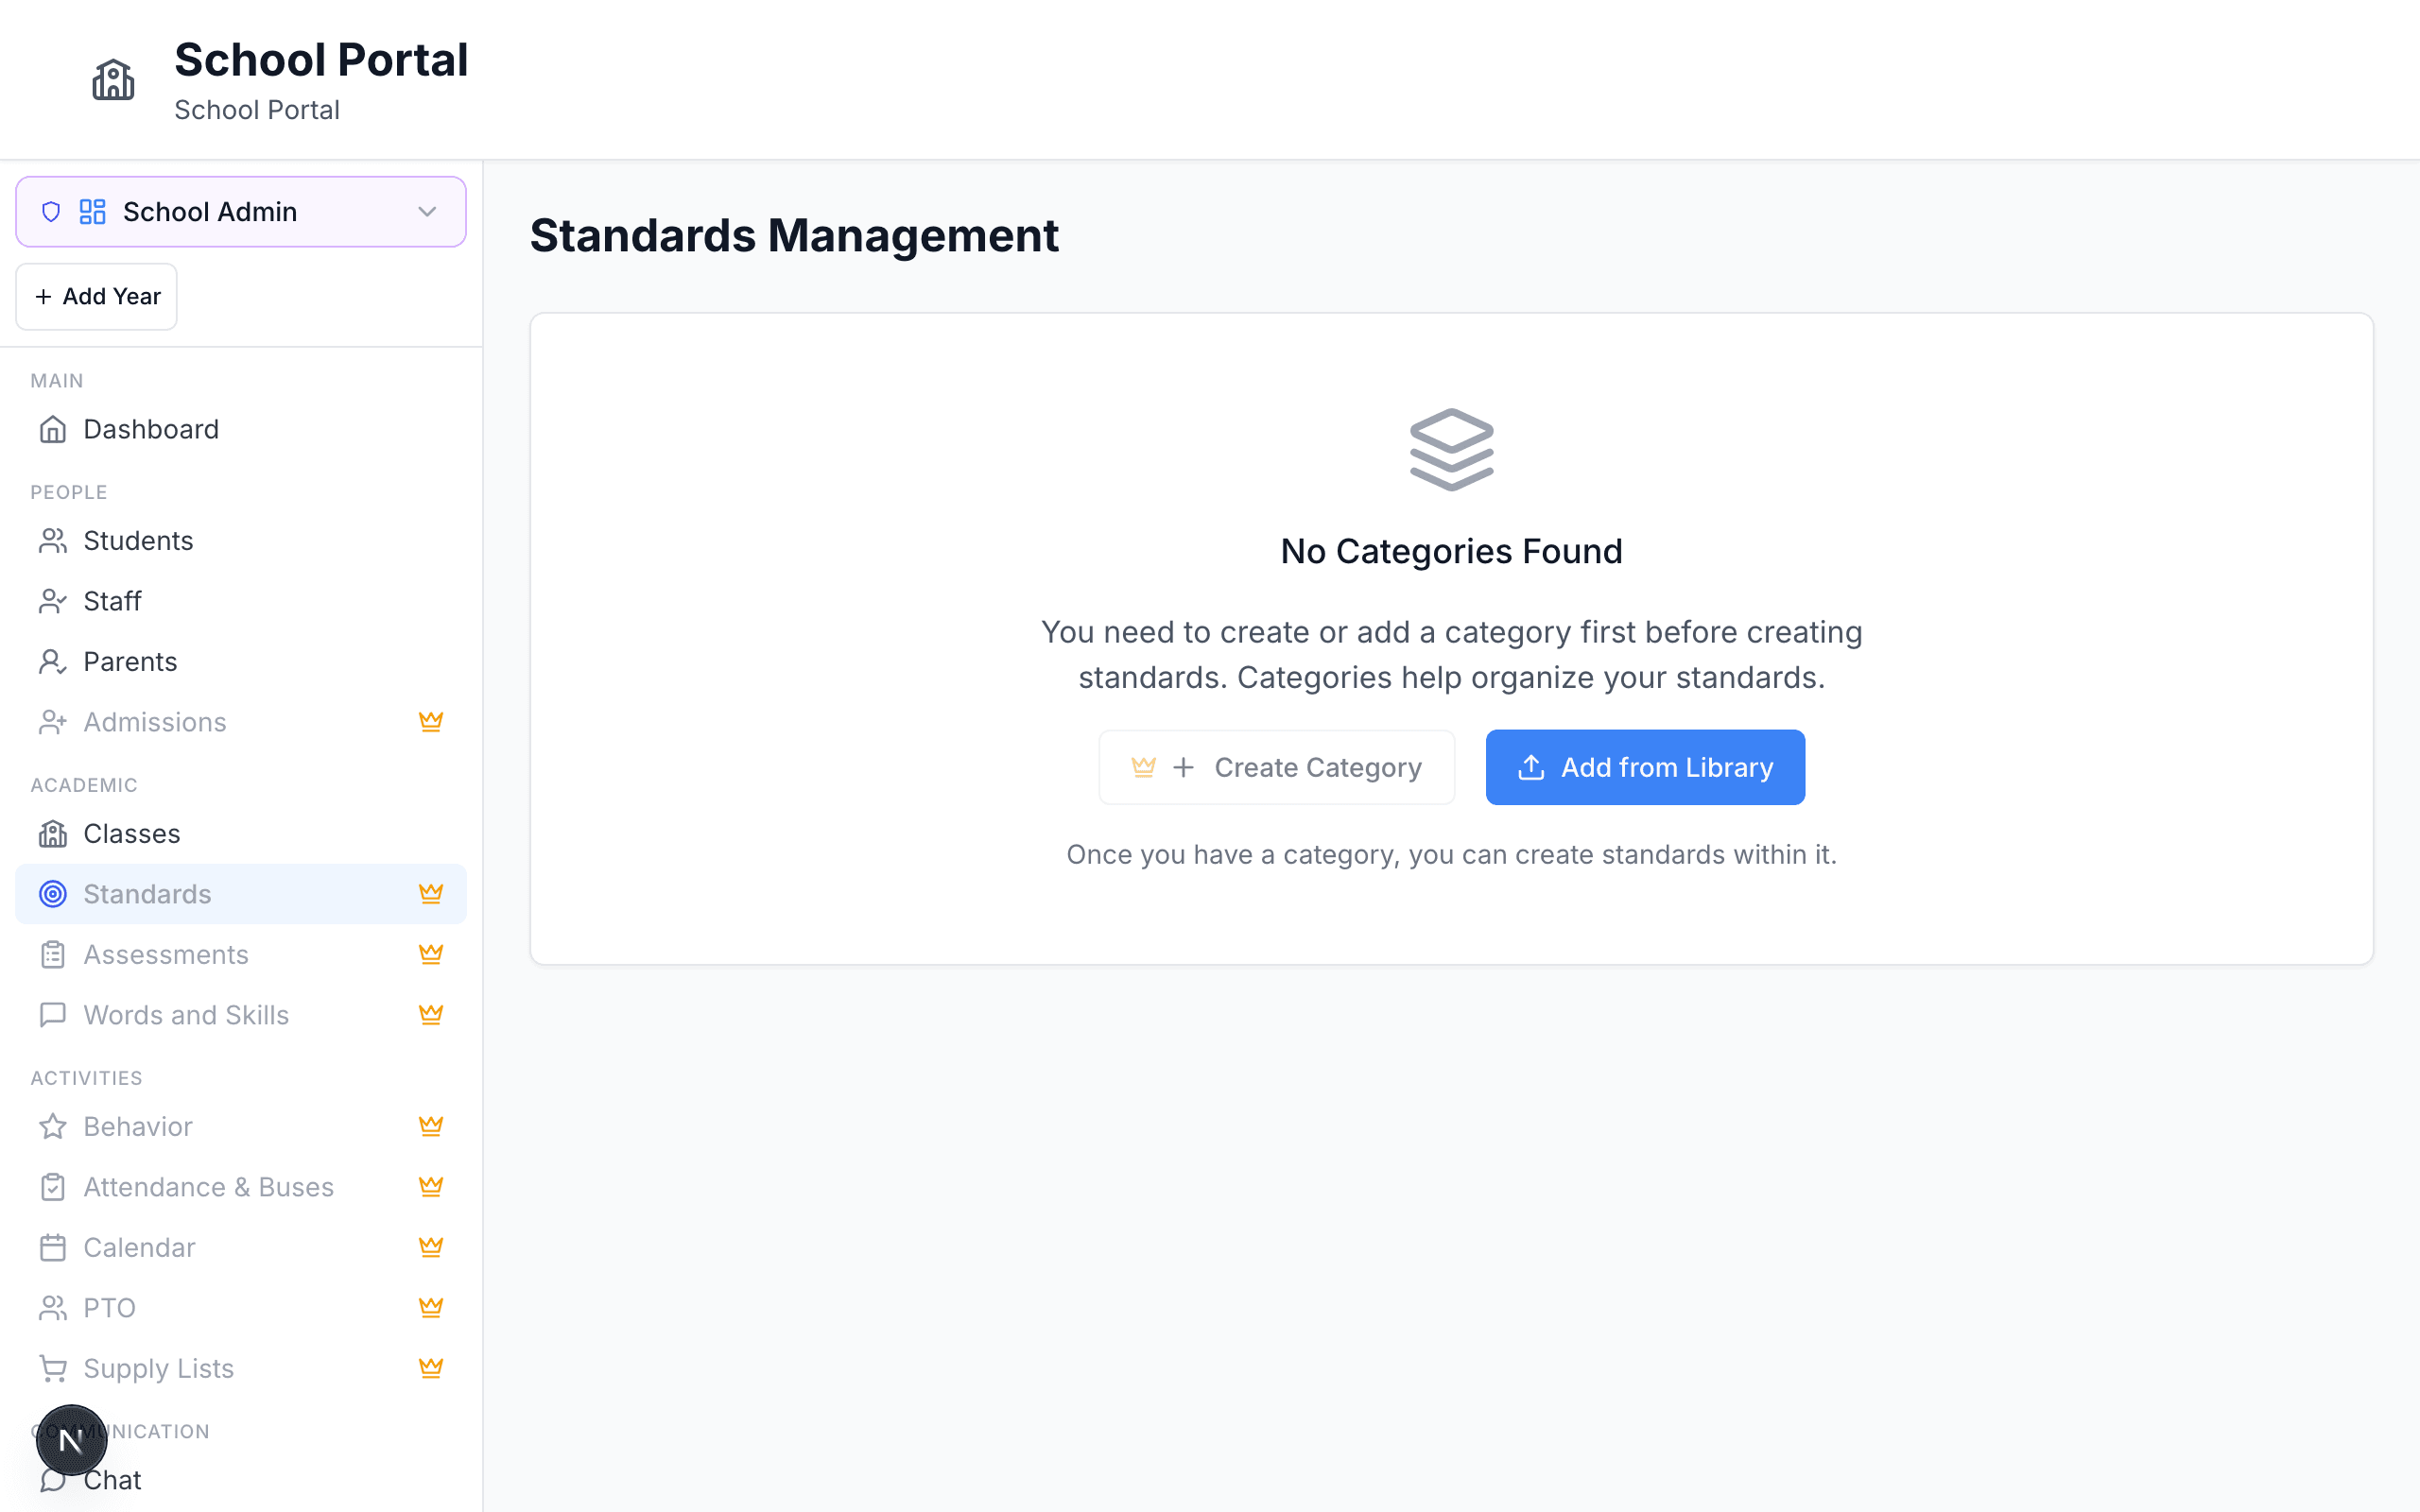2420x1512 pixels.
Task: Open Chat in the Communication section
Action: (x=112, y=1480)
